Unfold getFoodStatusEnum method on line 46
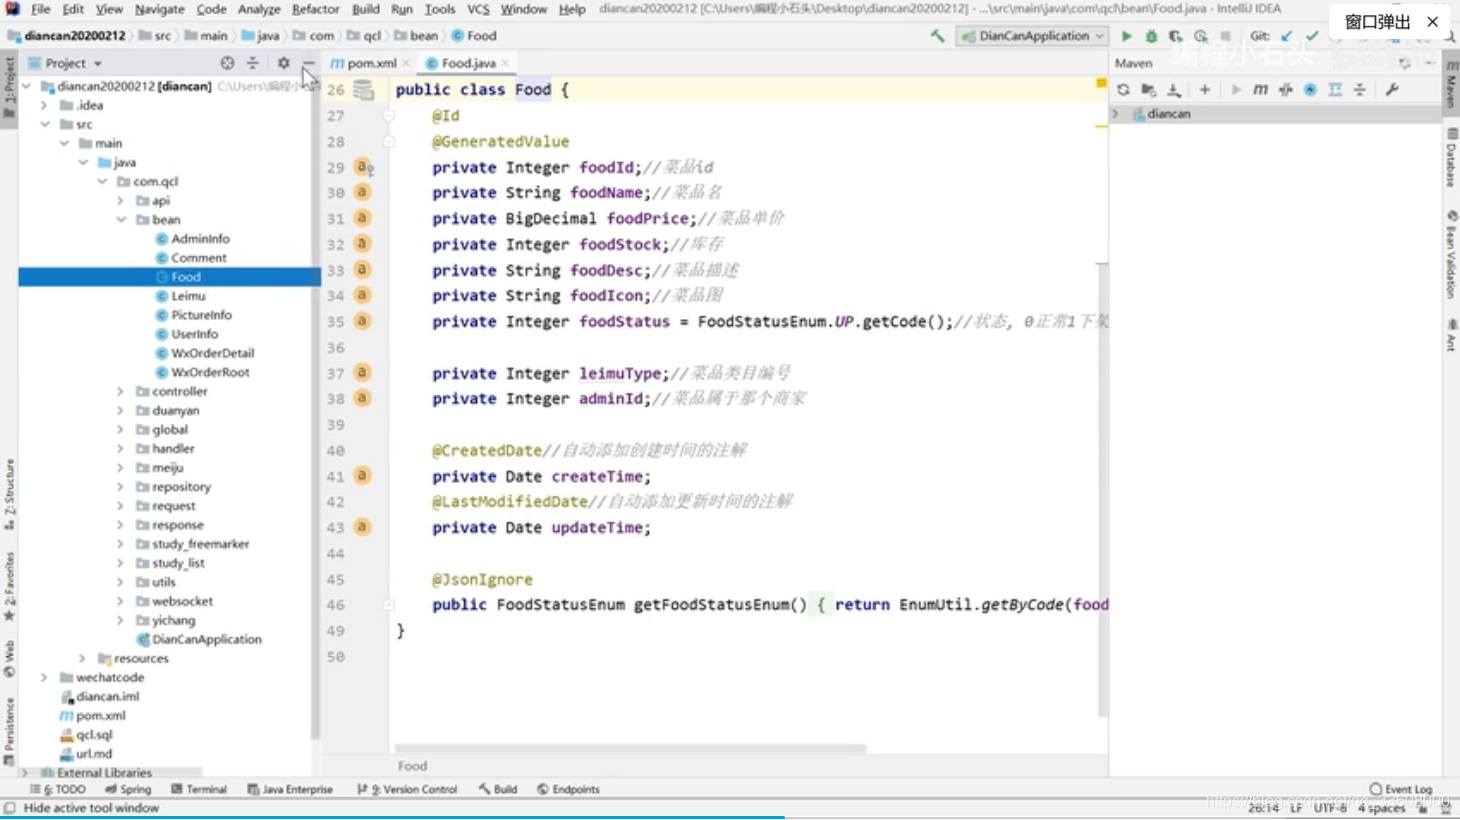The width and height of the screenshot is (1460, 820). (389, 605)
